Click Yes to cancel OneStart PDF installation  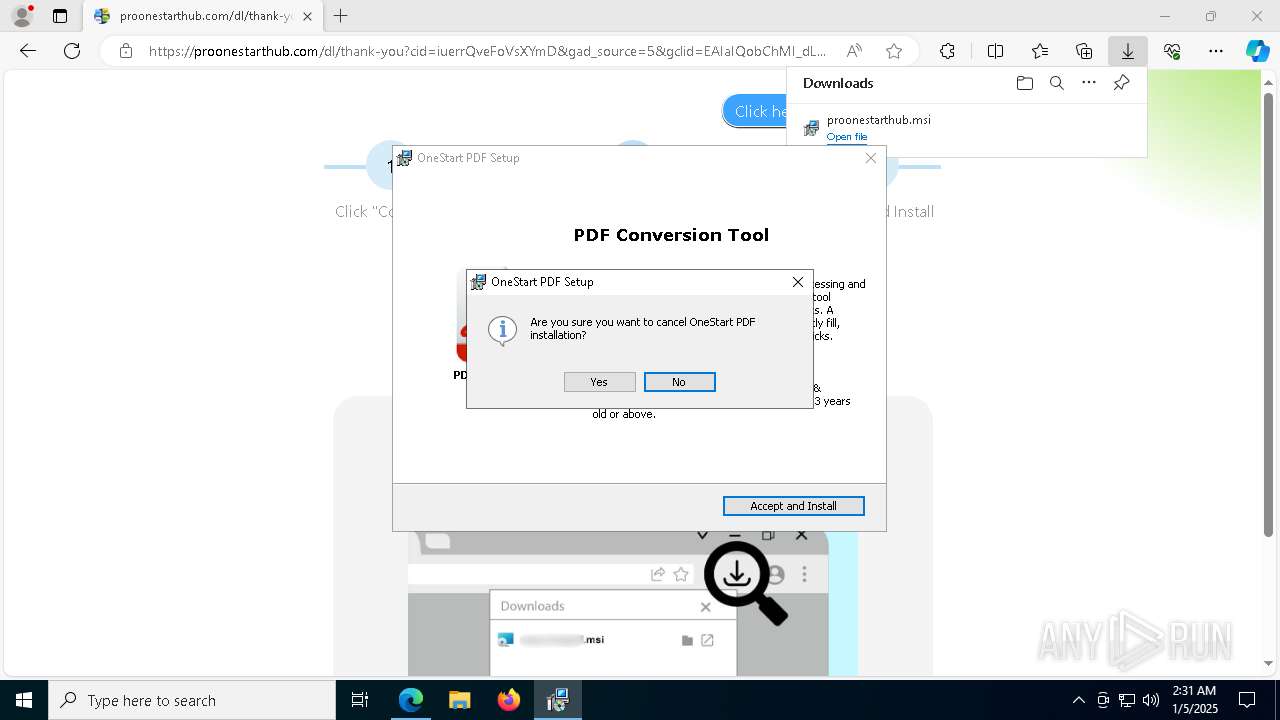(x=599, y=382)
